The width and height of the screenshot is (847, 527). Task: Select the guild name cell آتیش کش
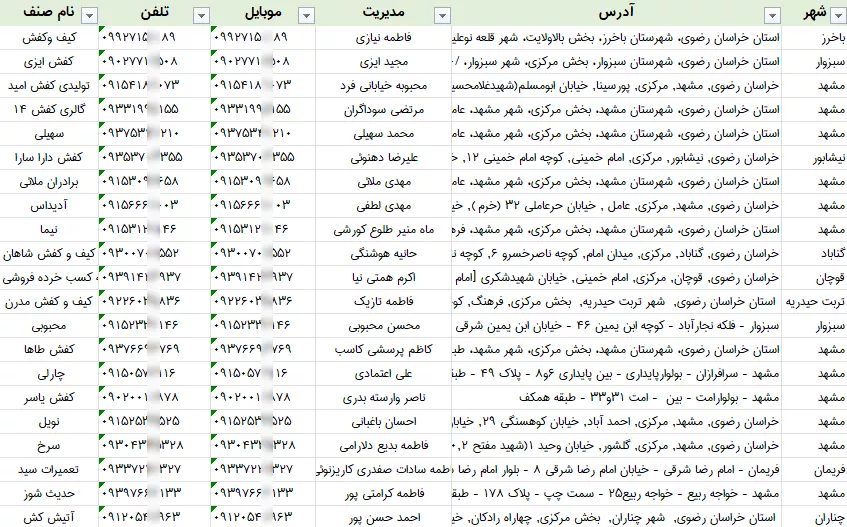point(49,517)
